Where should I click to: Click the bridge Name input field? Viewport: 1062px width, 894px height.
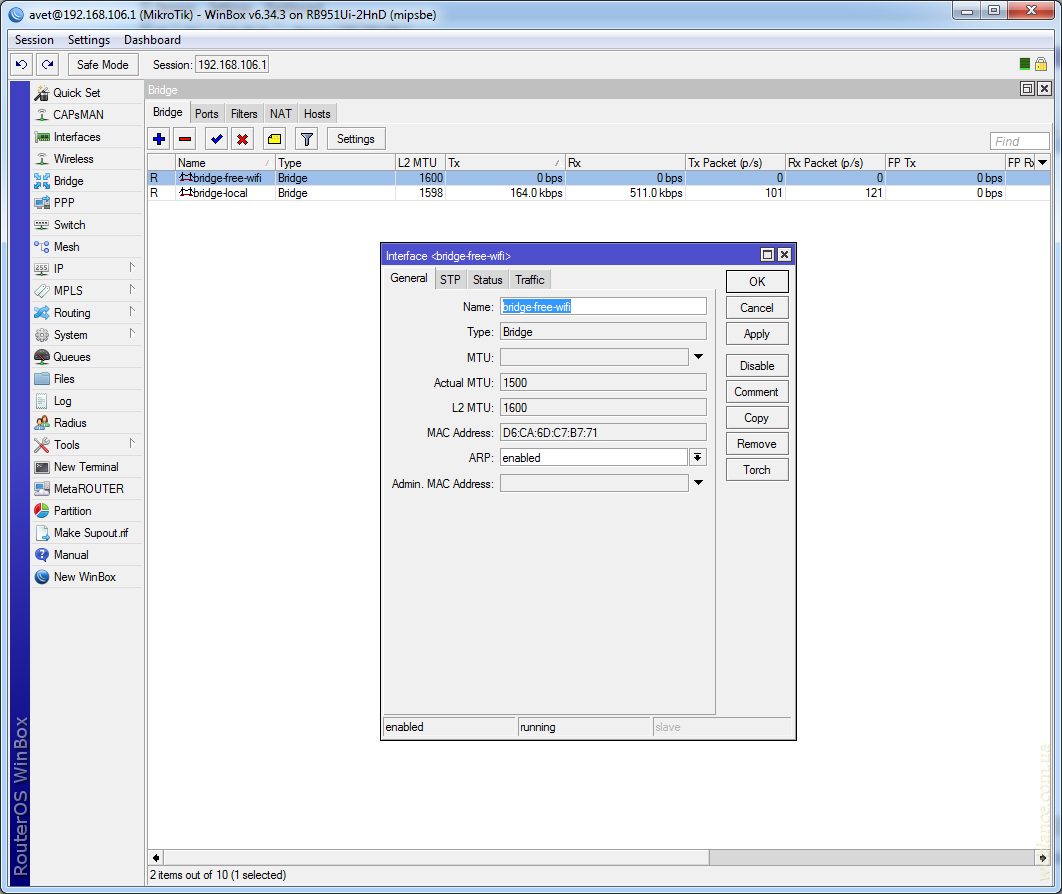click(x=603, y=307)
